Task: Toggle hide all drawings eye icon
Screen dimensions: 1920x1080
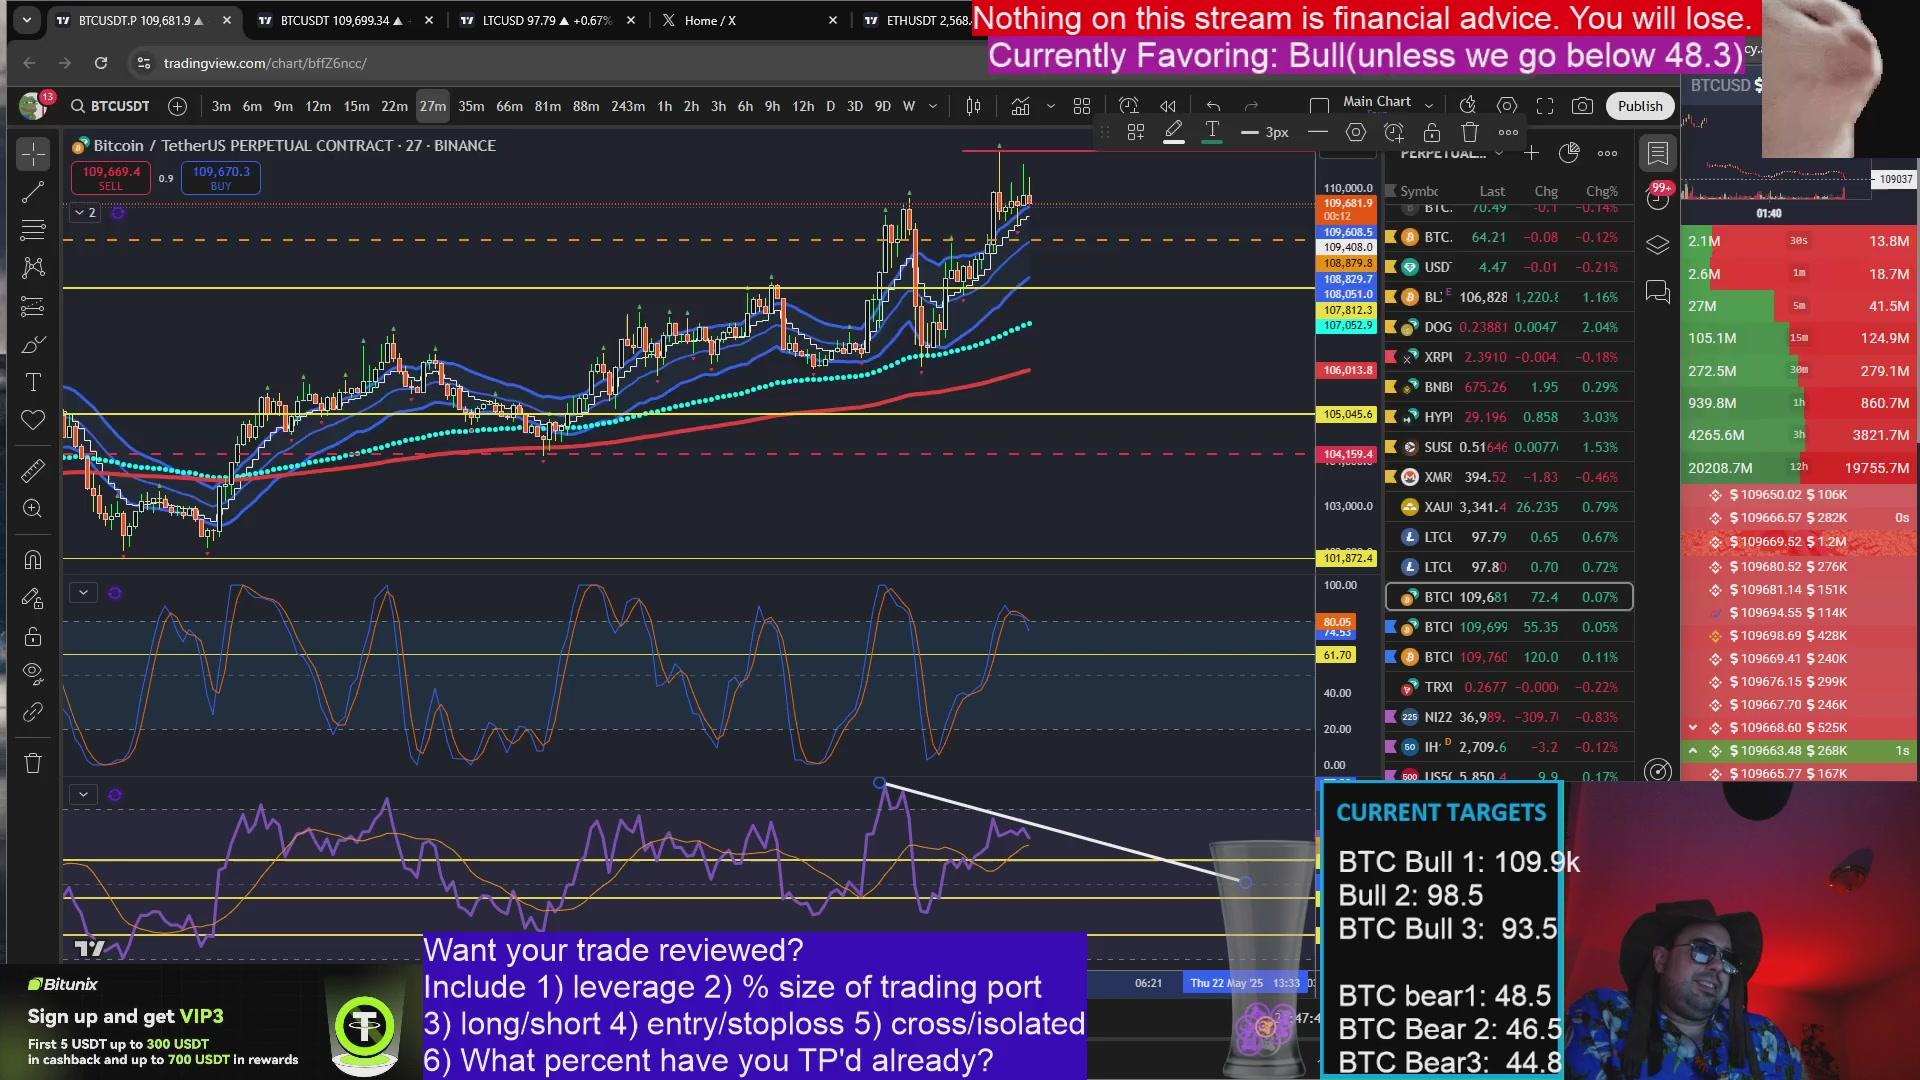Action: pos(33,674)
